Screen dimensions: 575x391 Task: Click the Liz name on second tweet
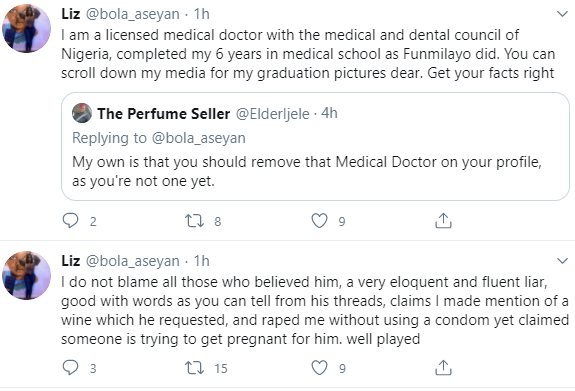[70, 261]
